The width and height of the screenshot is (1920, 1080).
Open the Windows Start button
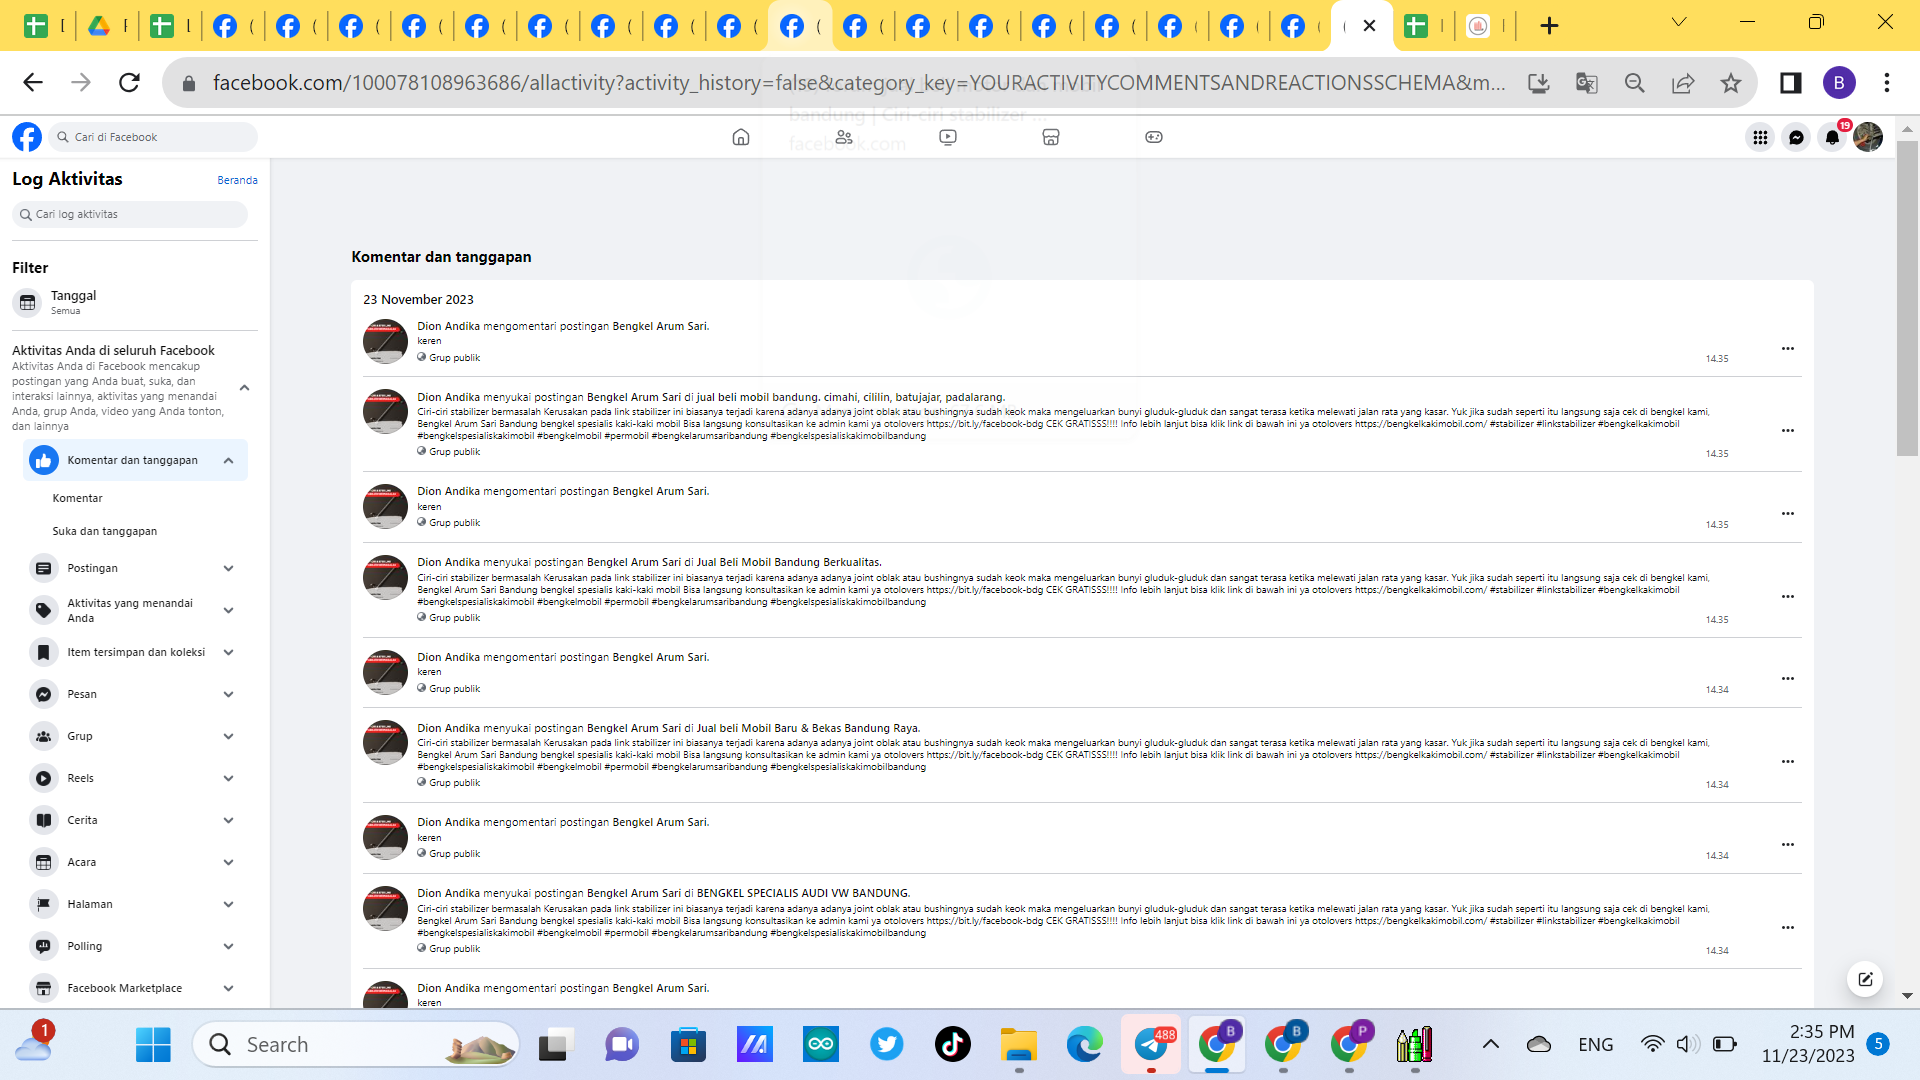(153, 1045)
